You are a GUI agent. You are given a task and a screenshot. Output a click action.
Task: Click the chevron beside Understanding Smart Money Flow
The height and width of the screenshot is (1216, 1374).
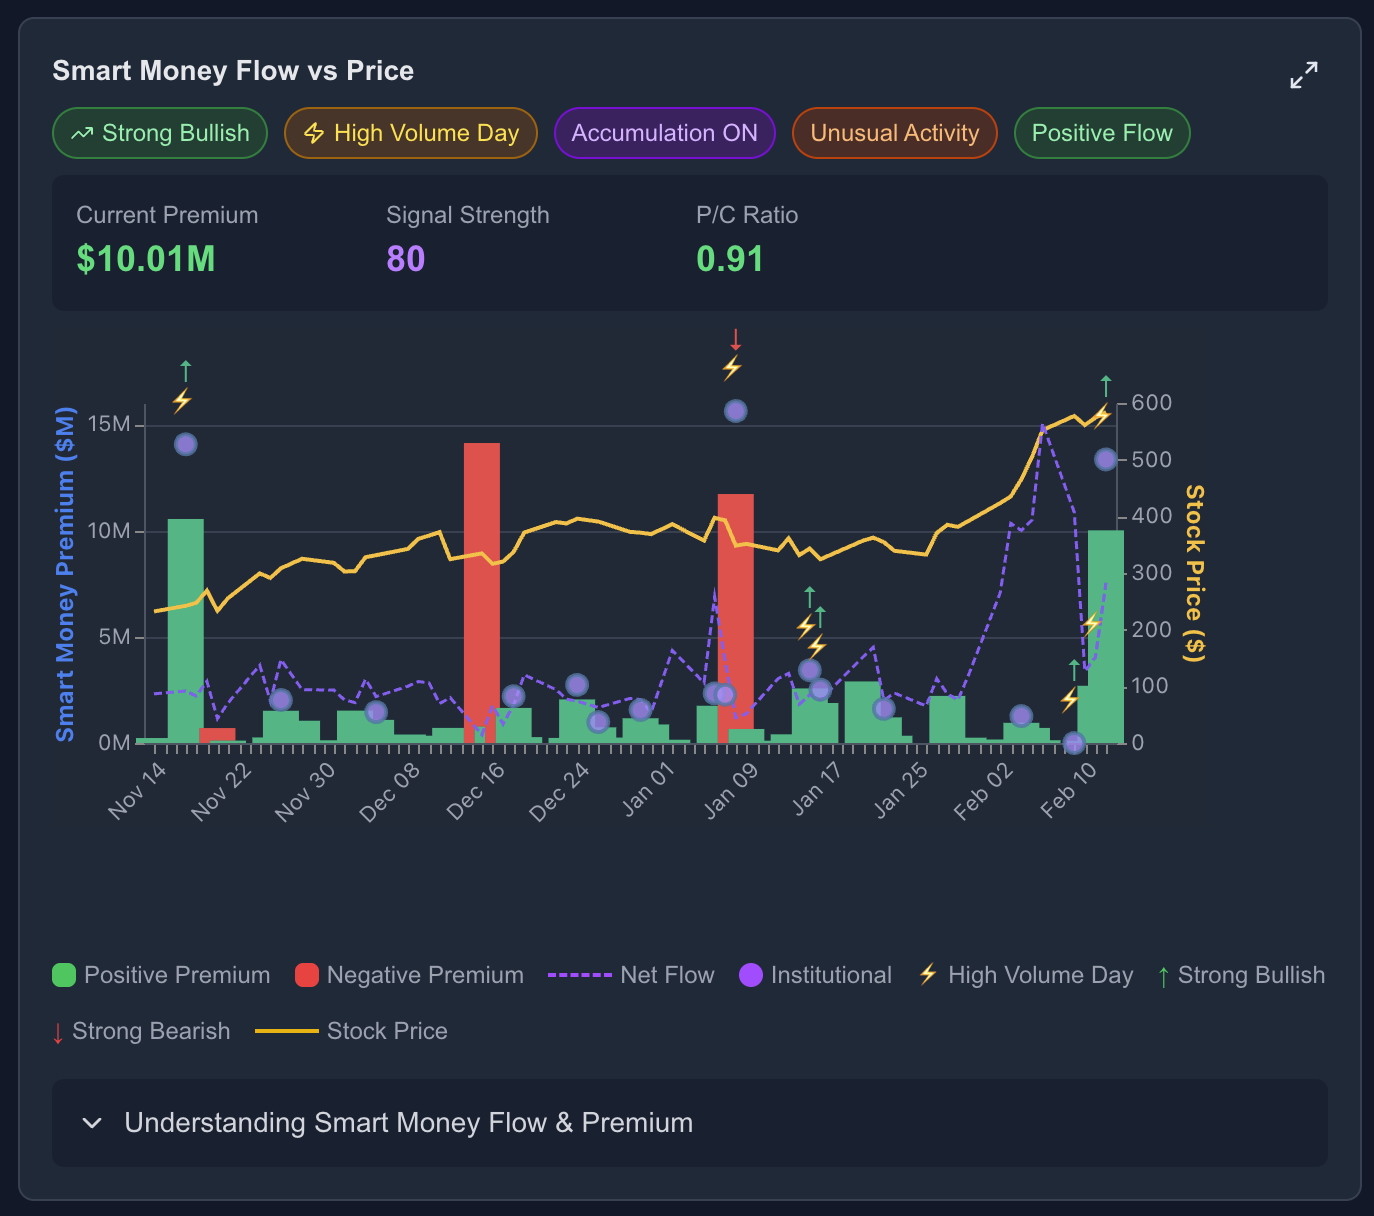(x=91, y=1123)
